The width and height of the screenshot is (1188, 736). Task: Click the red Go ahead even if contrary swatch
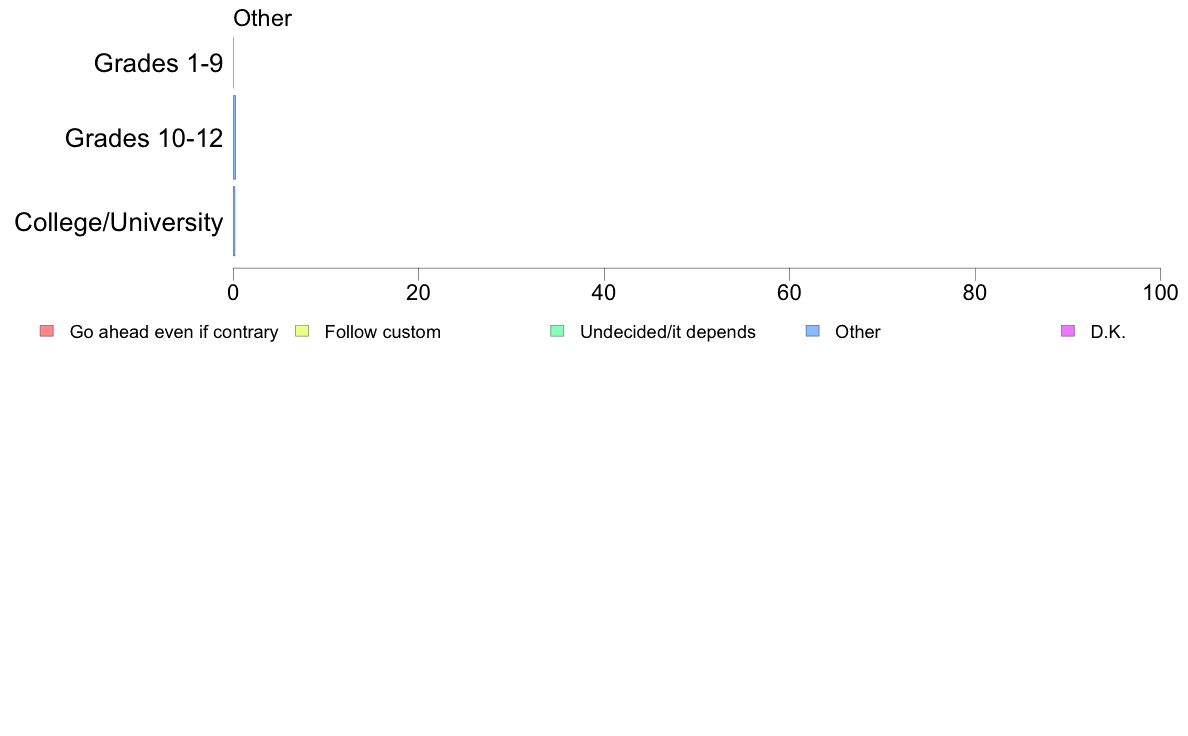[x=47, y=331]
